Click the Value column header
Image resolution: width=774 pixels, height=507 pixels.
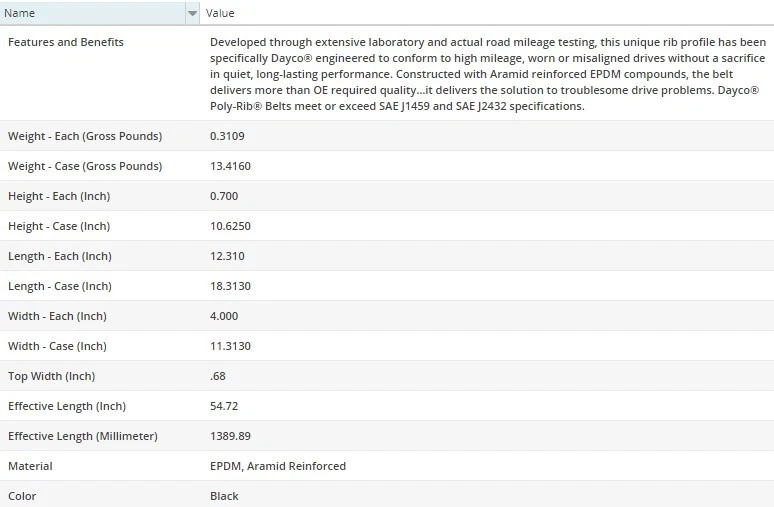point(220,13)
